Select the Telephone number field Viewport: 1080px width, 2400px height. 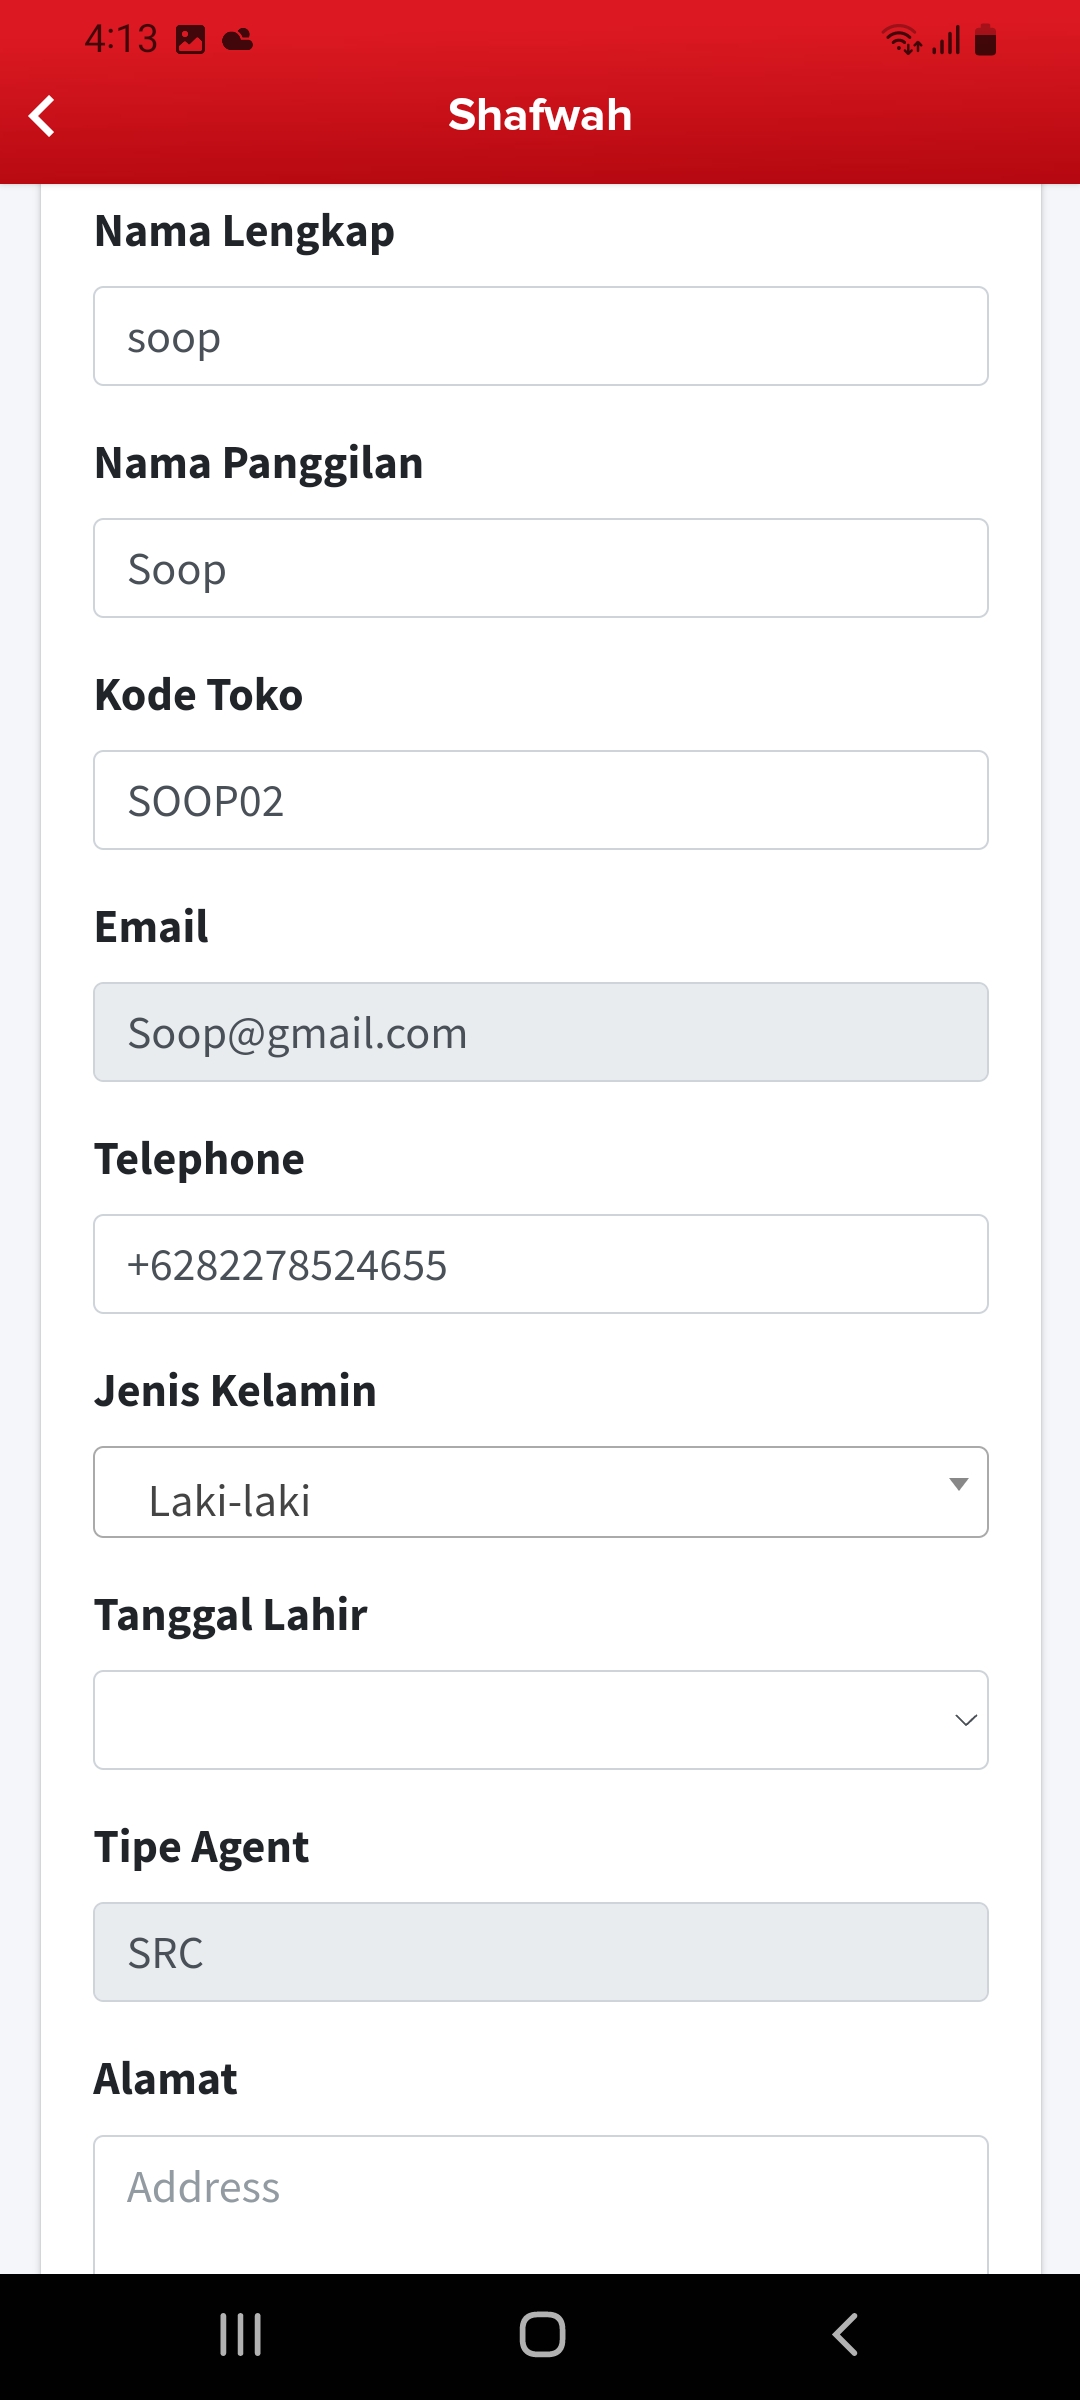540,1264
